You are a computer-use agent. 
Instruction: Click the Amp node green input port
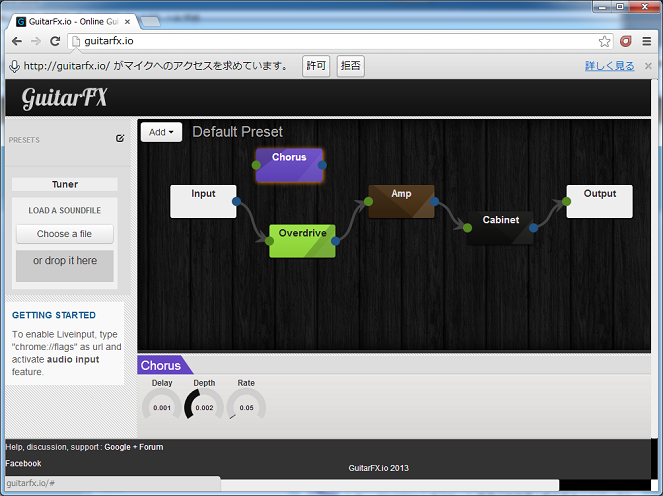pyautogui.click(x=368, y=201)
